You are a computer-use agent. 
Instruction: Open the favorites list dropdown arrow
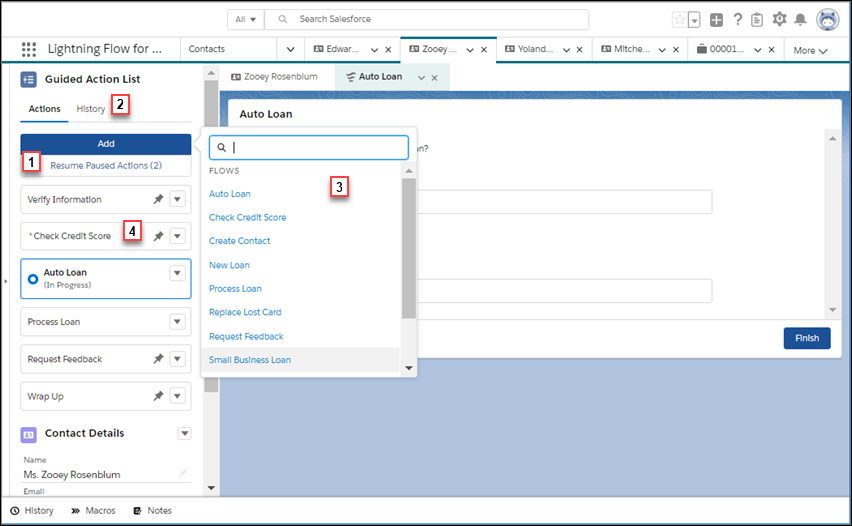[x=694, y=20]
